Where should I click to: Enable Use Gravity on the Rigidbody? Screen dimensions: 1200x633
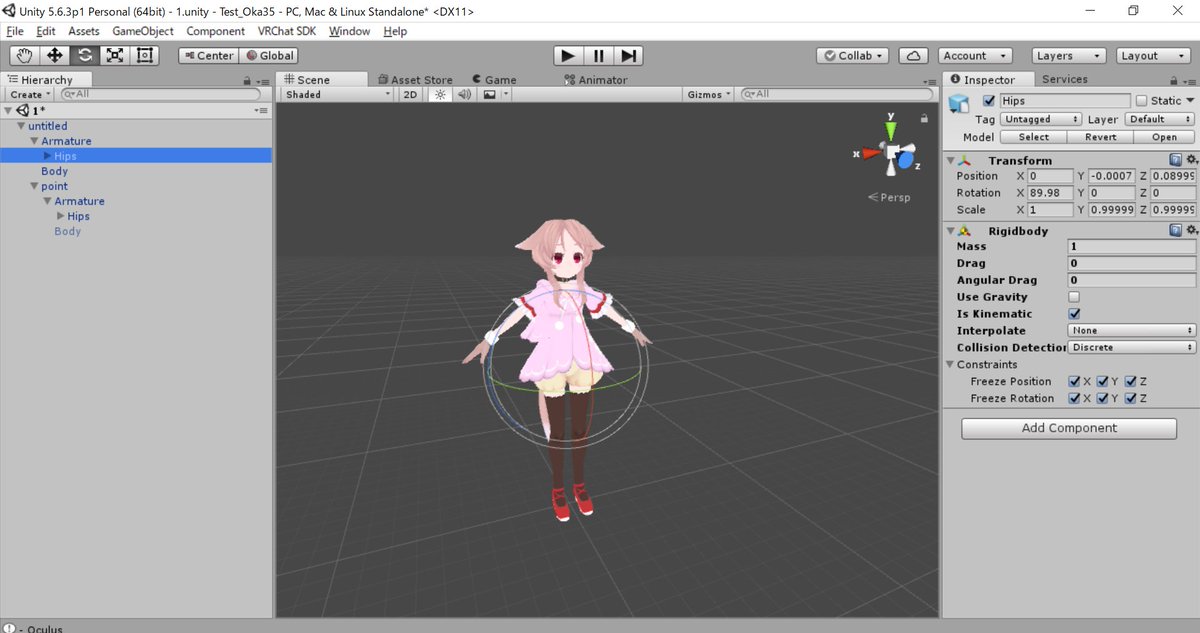1074,296
